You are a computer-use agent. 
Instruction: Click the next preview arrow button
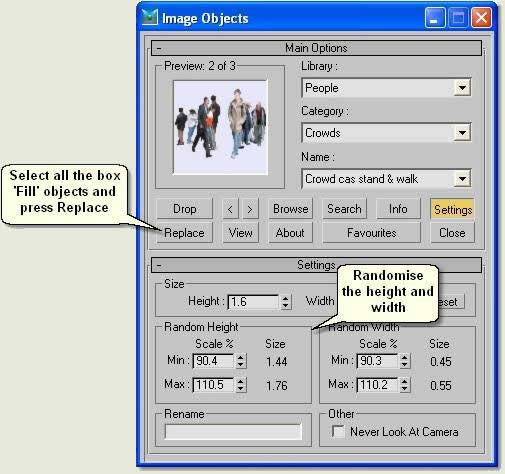(250, 209)
